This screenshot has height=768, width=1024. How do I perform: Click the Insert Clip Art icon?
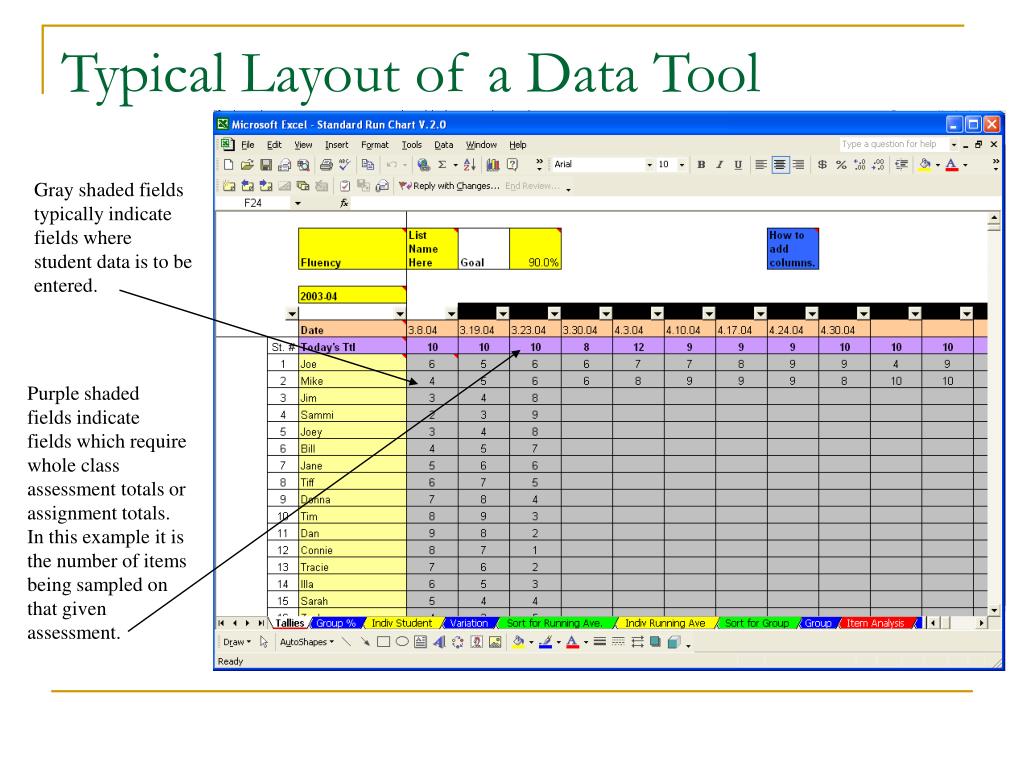[x=477, y=642]
